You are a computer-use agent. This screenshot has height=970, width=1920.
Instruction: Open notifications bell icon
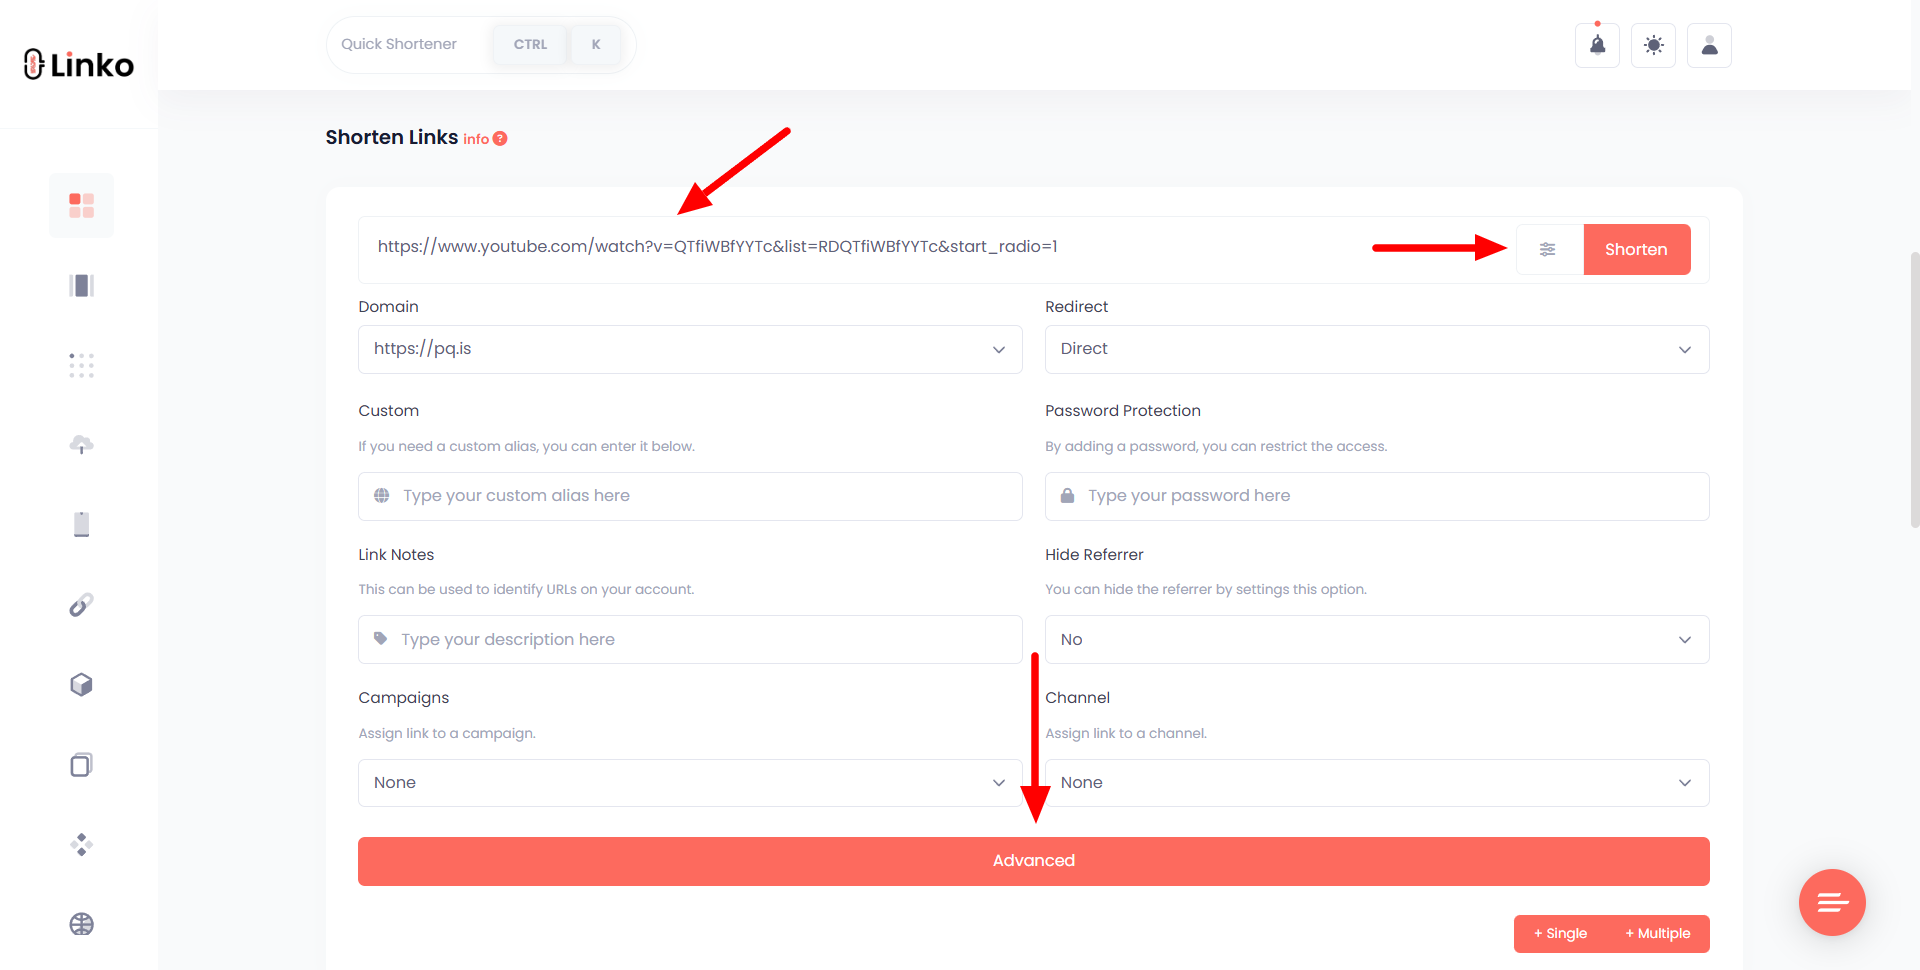click(1597, 45)
